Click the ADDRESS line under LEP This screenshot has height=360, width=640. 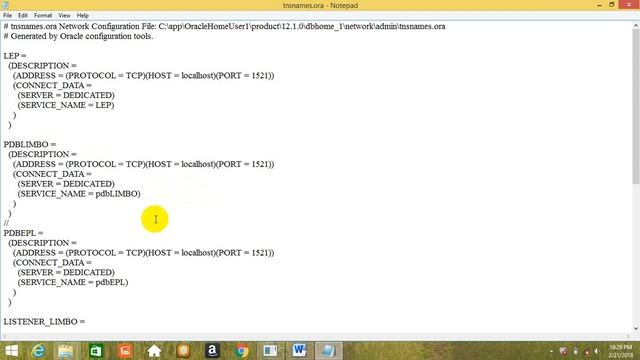[143, 76]
